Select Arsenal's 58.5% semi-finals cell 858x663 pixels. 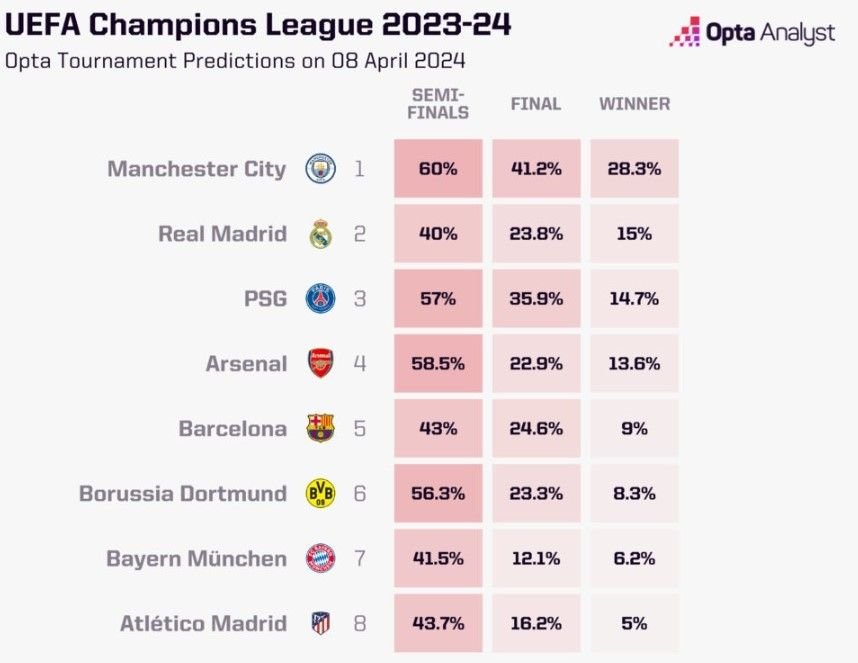(438, 363)
